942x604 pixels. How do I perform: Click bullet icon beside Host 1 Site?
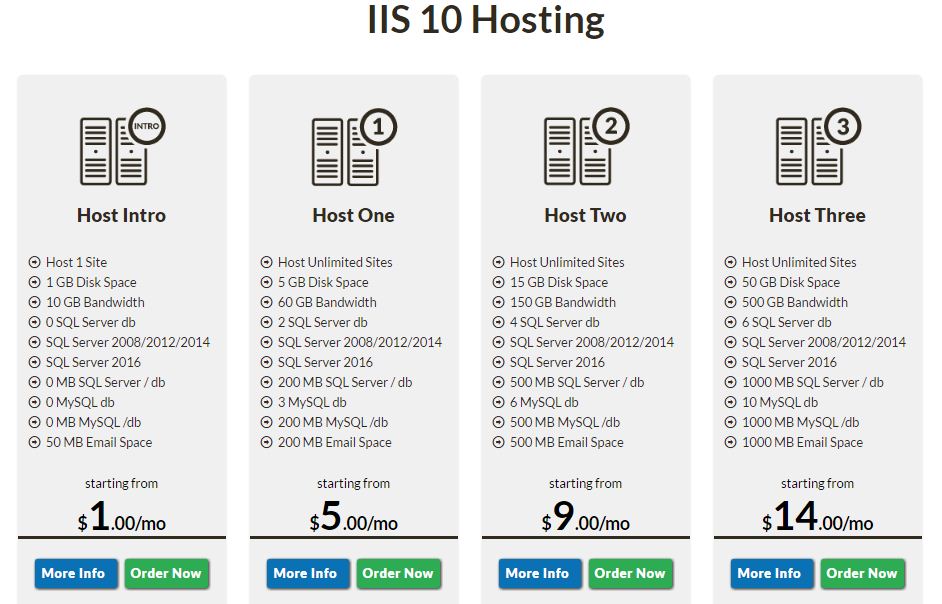(35, 262)
